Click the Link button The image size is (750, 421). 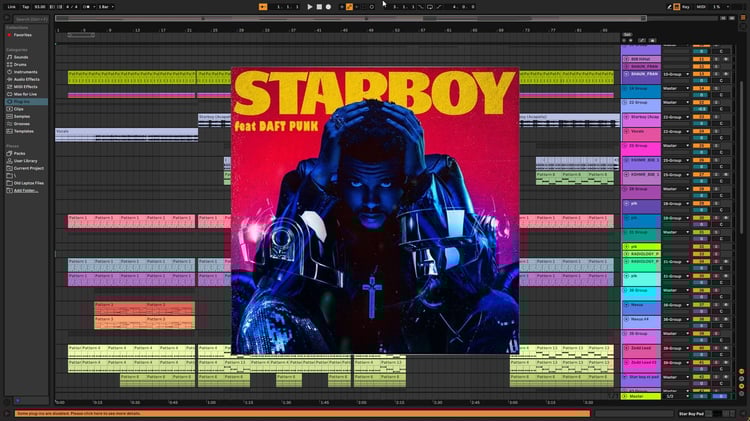(11, 7)
